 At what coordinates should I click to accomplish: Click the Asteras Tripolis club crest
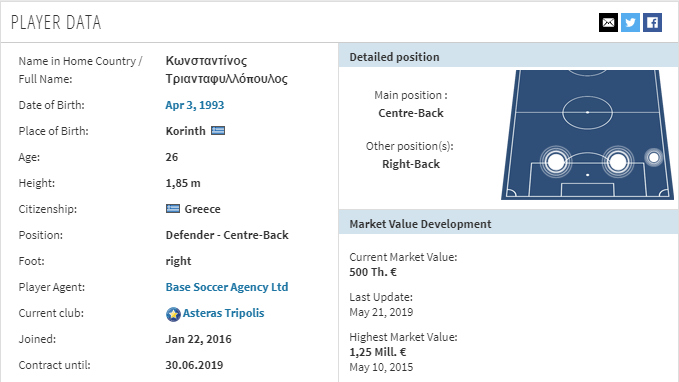click(x=173, y=314)
